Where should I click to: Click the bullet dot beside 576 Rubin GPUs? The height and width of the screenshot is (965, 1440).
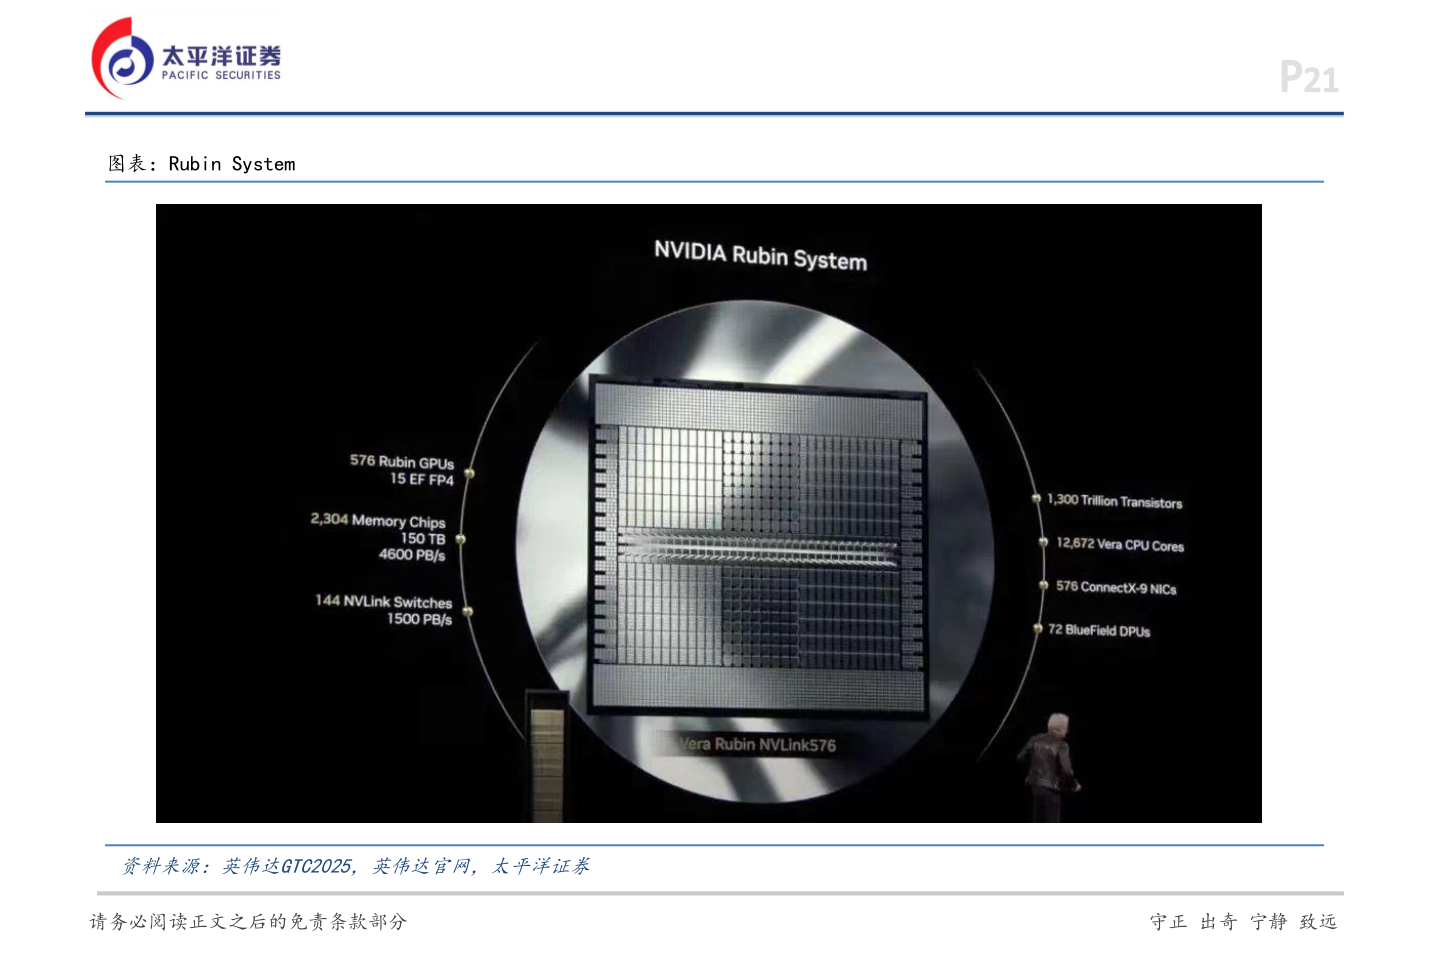469,473
